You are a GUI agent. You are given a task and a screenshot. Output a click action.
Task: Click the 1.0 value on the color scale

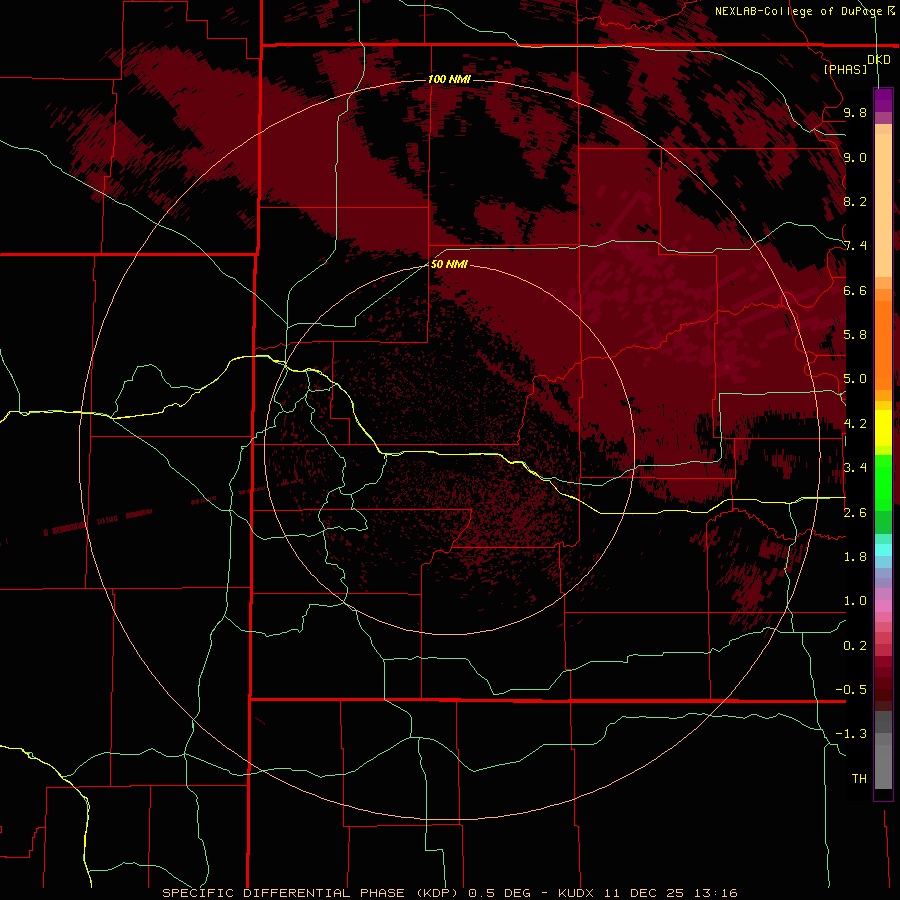click(855, 601)
